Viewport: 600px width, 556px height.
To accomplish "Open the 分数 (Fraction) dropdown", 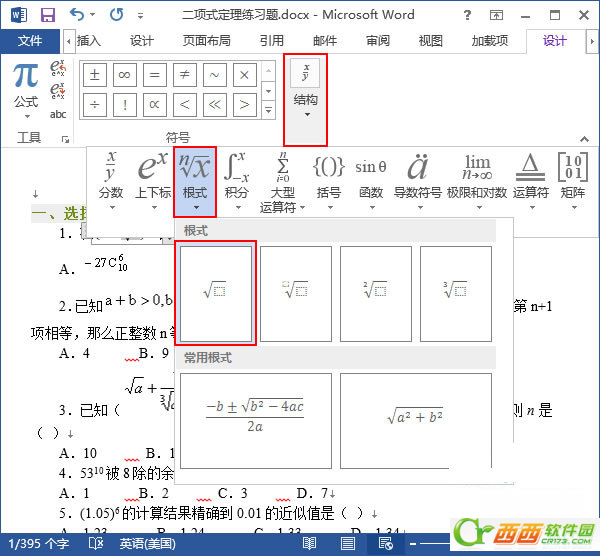I will click(111, 181).
